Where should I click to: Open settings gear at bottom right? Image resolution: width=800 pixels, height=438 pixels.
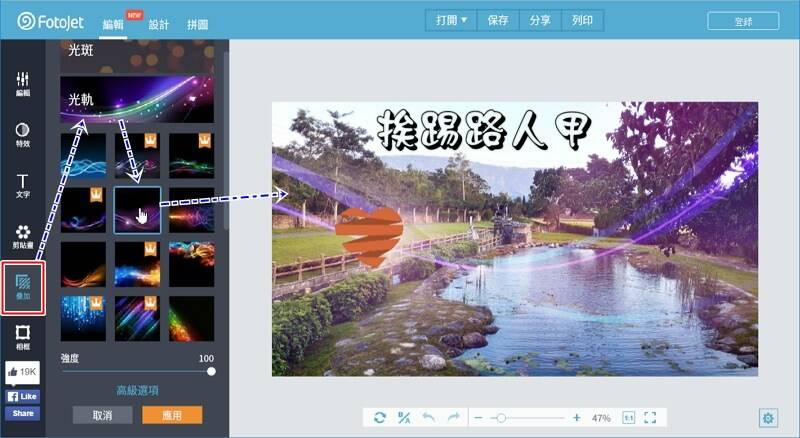[768, 418]
